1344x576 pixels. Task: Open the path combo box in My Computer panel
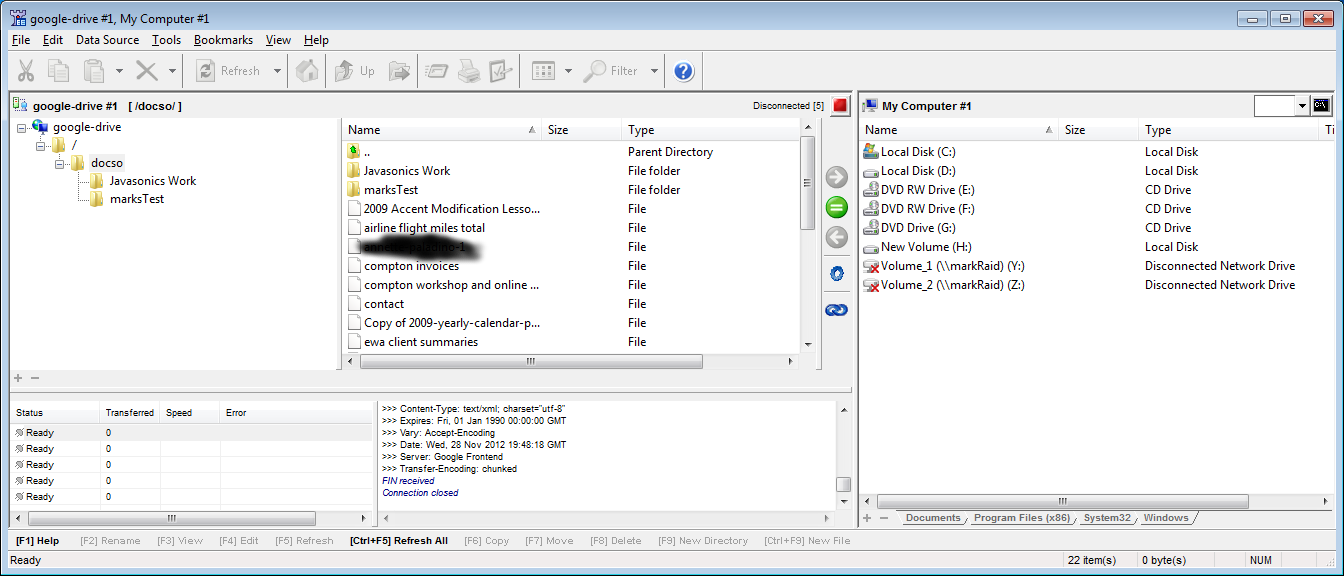1282,105
